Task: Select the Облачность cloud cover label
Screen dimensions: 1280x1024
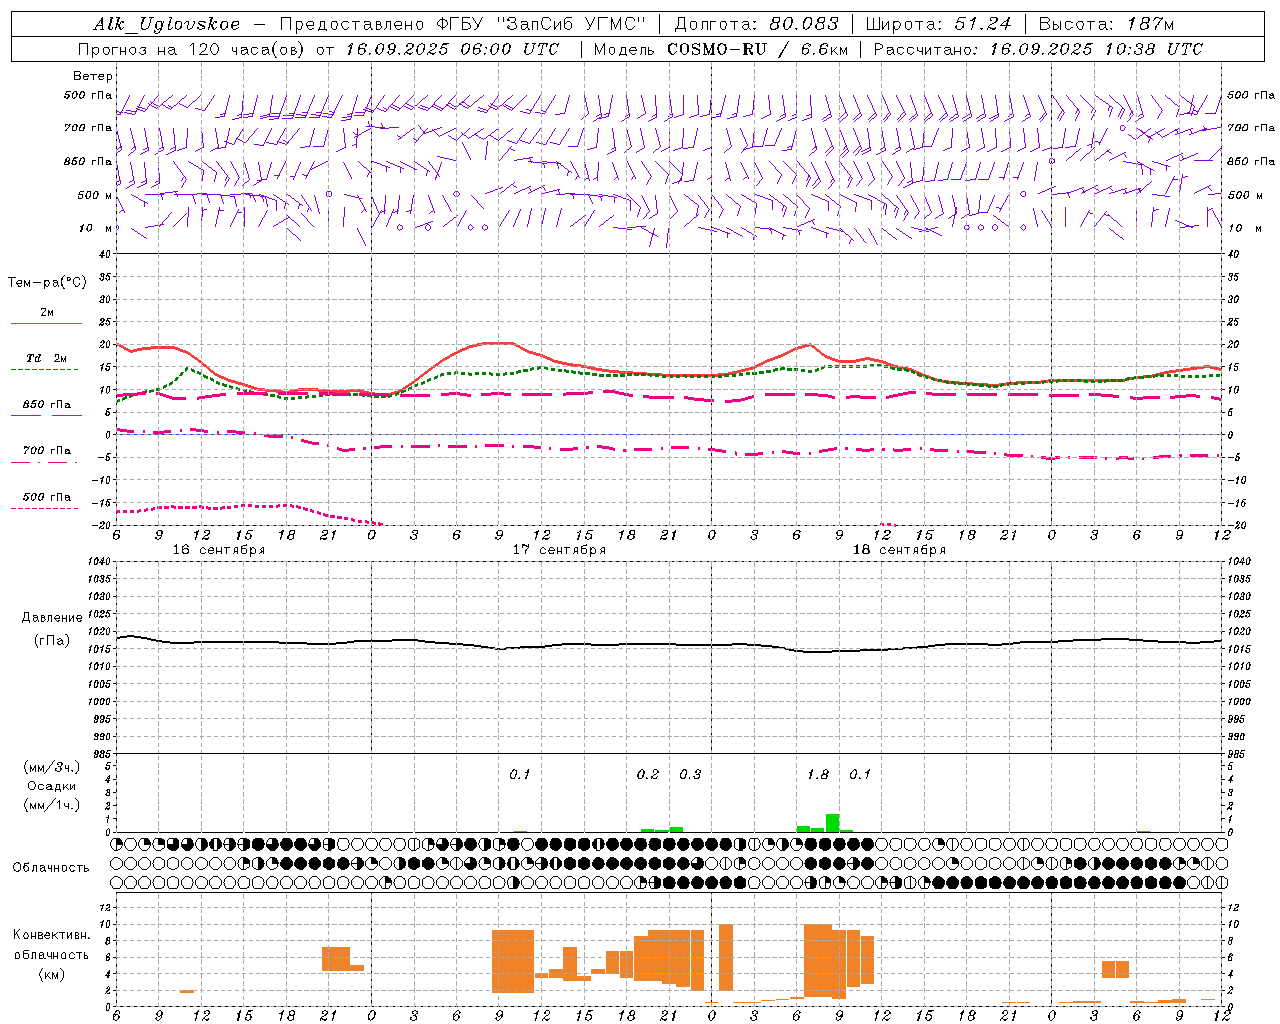Action: pos(51,868)
